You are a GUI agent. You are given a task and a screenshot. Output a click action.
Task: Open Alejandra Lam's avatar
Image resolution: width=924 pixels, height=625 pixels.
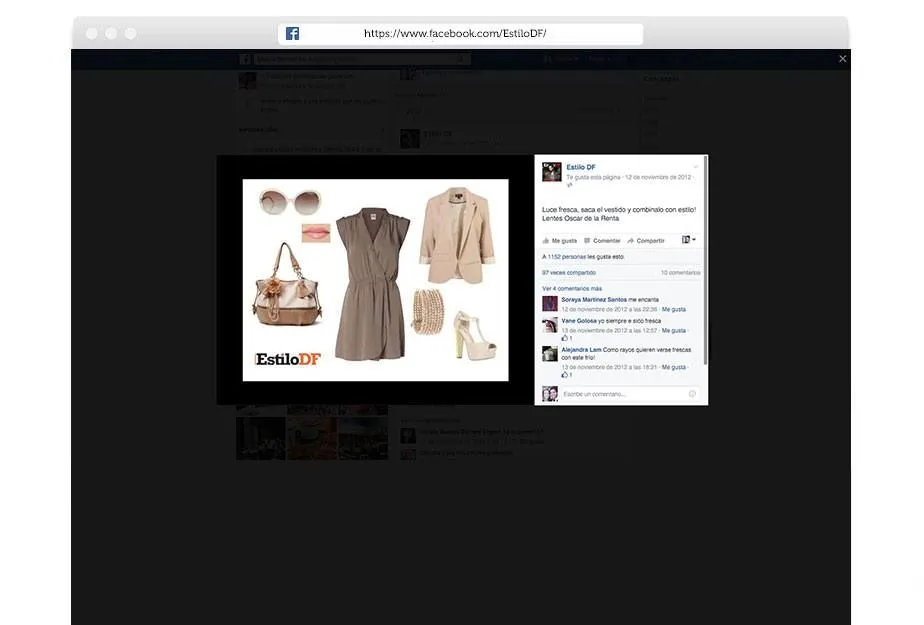click(550, 353)
